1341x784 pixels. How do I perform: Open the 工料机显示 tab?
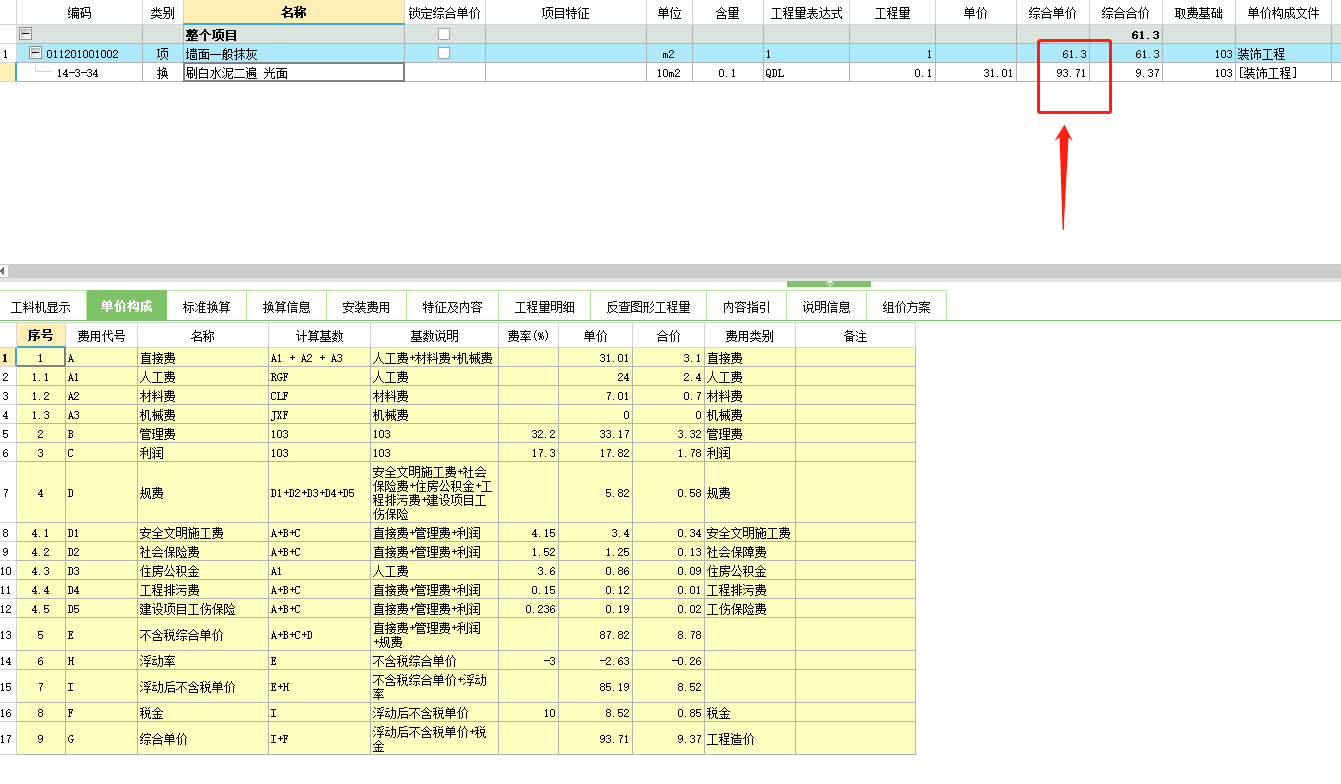click(41, 307)
